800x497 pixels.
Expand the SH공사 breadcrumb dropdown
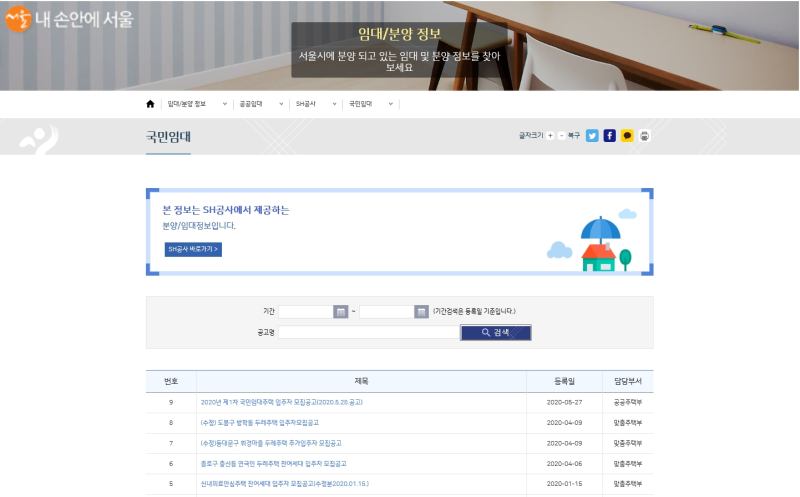[x=334, y=104]
